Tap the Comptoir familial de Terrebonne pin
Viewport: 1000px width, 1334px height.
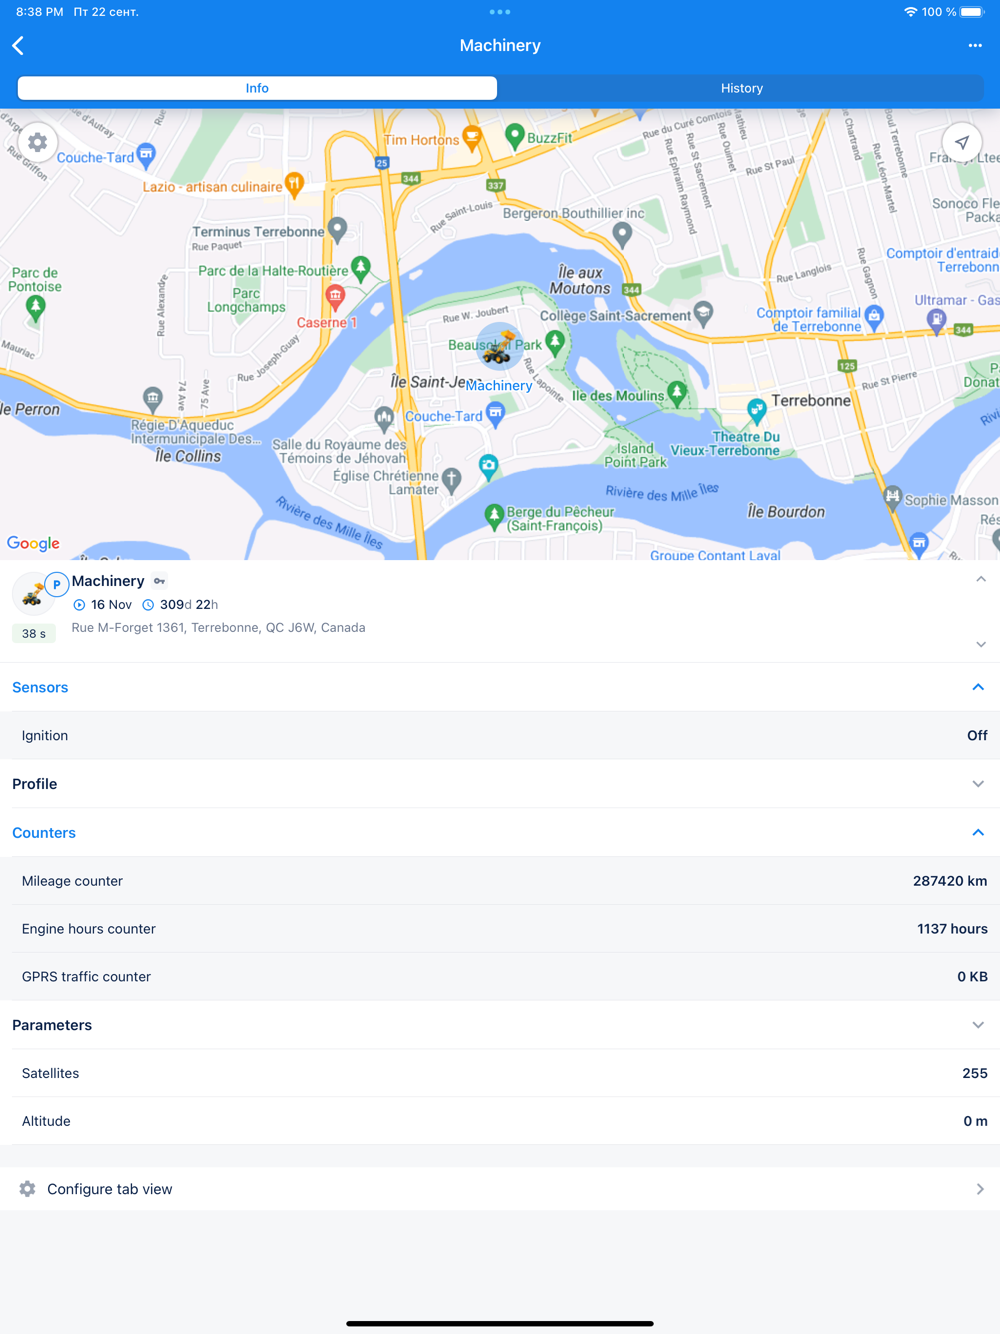pyautogui.click(x=875, y=318)
